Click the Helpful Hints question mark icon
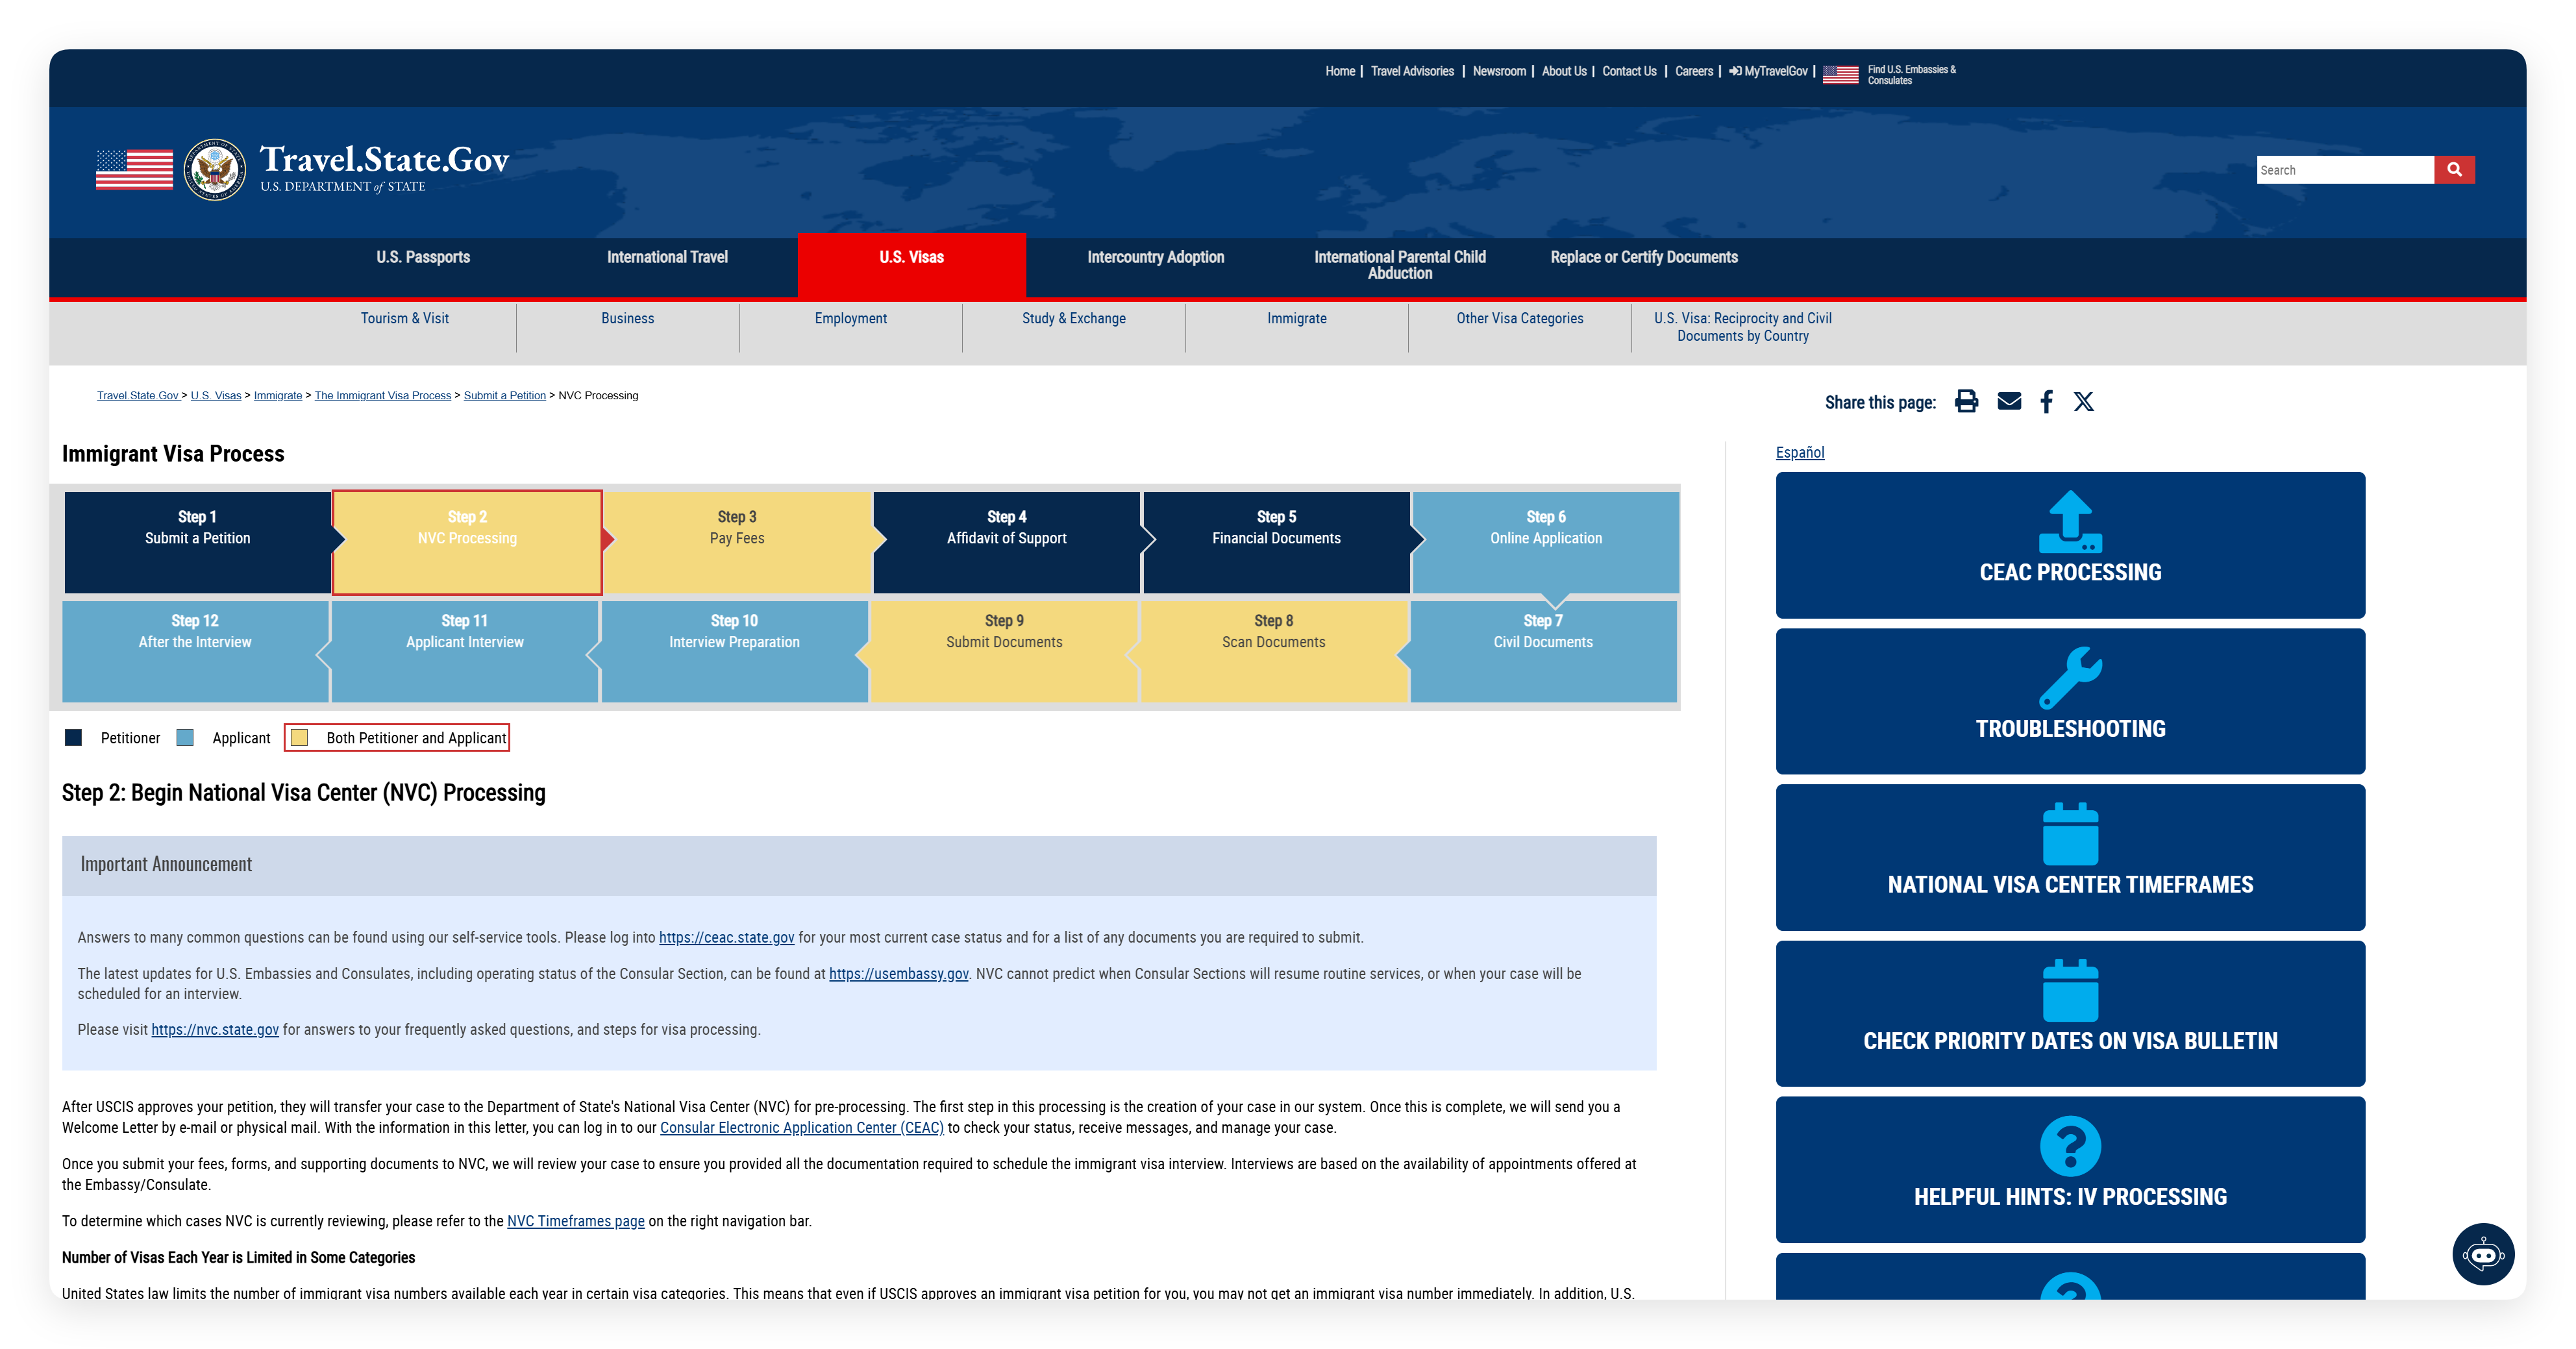The image size is (2576, 1349). tap(2070, 1146)
